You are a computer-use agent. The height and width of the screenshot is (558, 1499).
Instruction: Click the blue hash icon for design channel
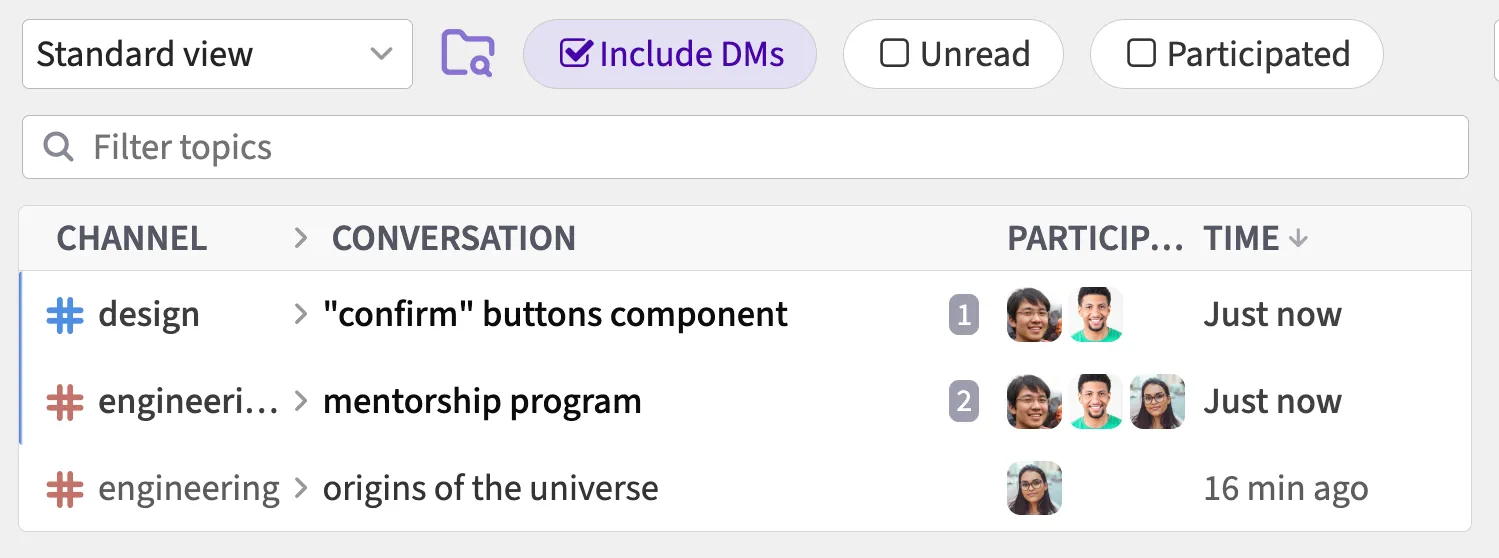coord(65,315)
